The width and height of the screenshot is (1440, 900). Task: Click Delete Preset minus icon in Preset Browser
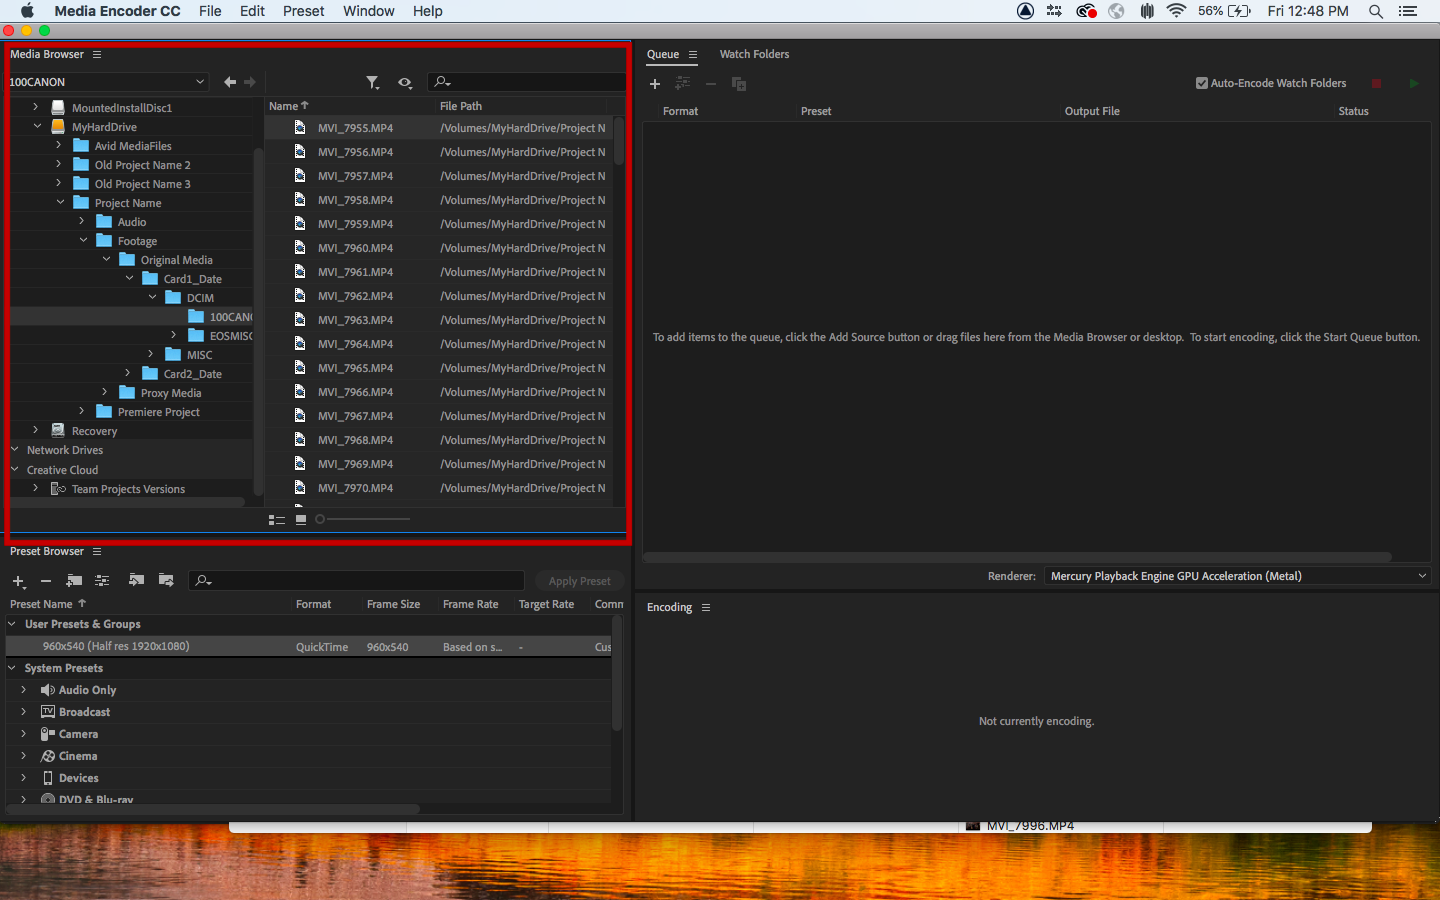46,581
